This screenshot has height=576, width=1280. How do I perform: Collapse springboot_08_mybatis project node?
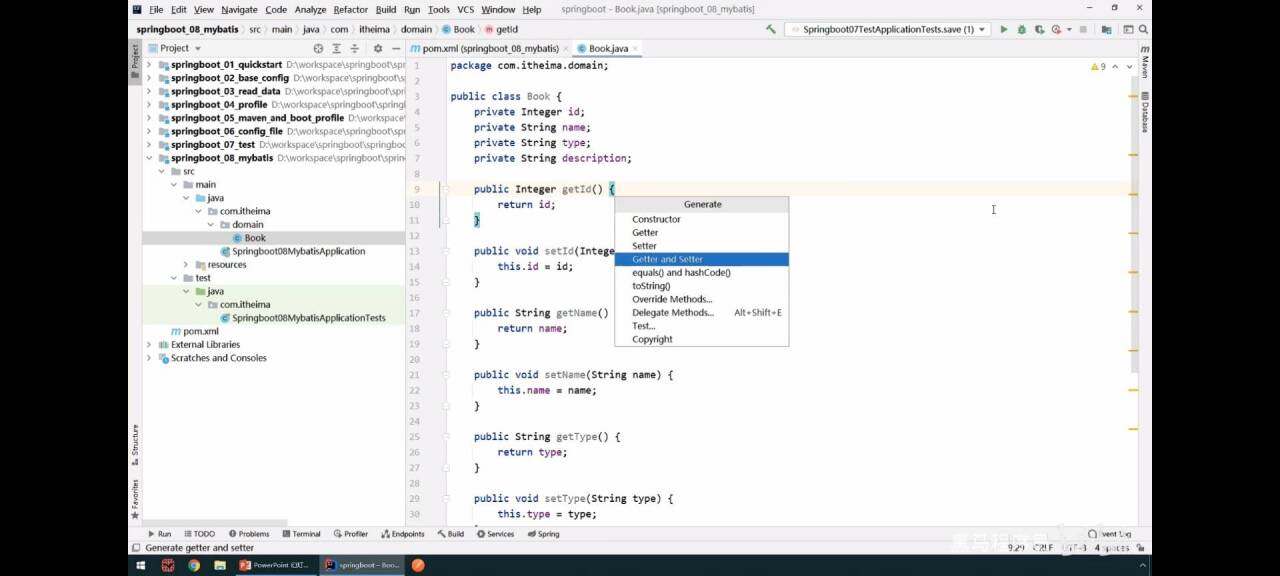pos(149,158)
